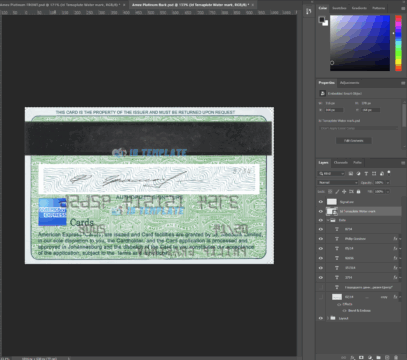Switch to Amex Platinum FRONT.psd document tab
The image size is (407, 360).
click(x=60, y=5)
